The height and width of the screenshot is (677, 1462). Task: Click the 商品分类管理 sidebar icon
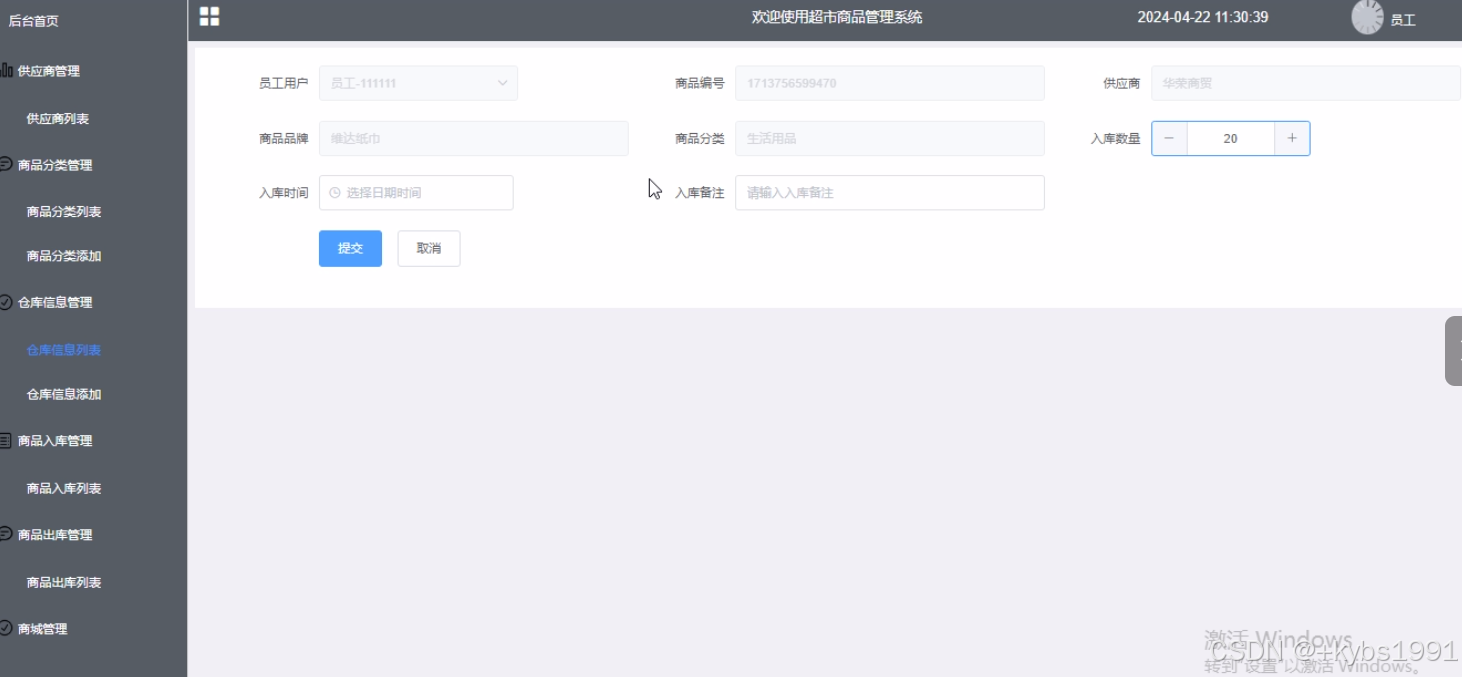6,164
